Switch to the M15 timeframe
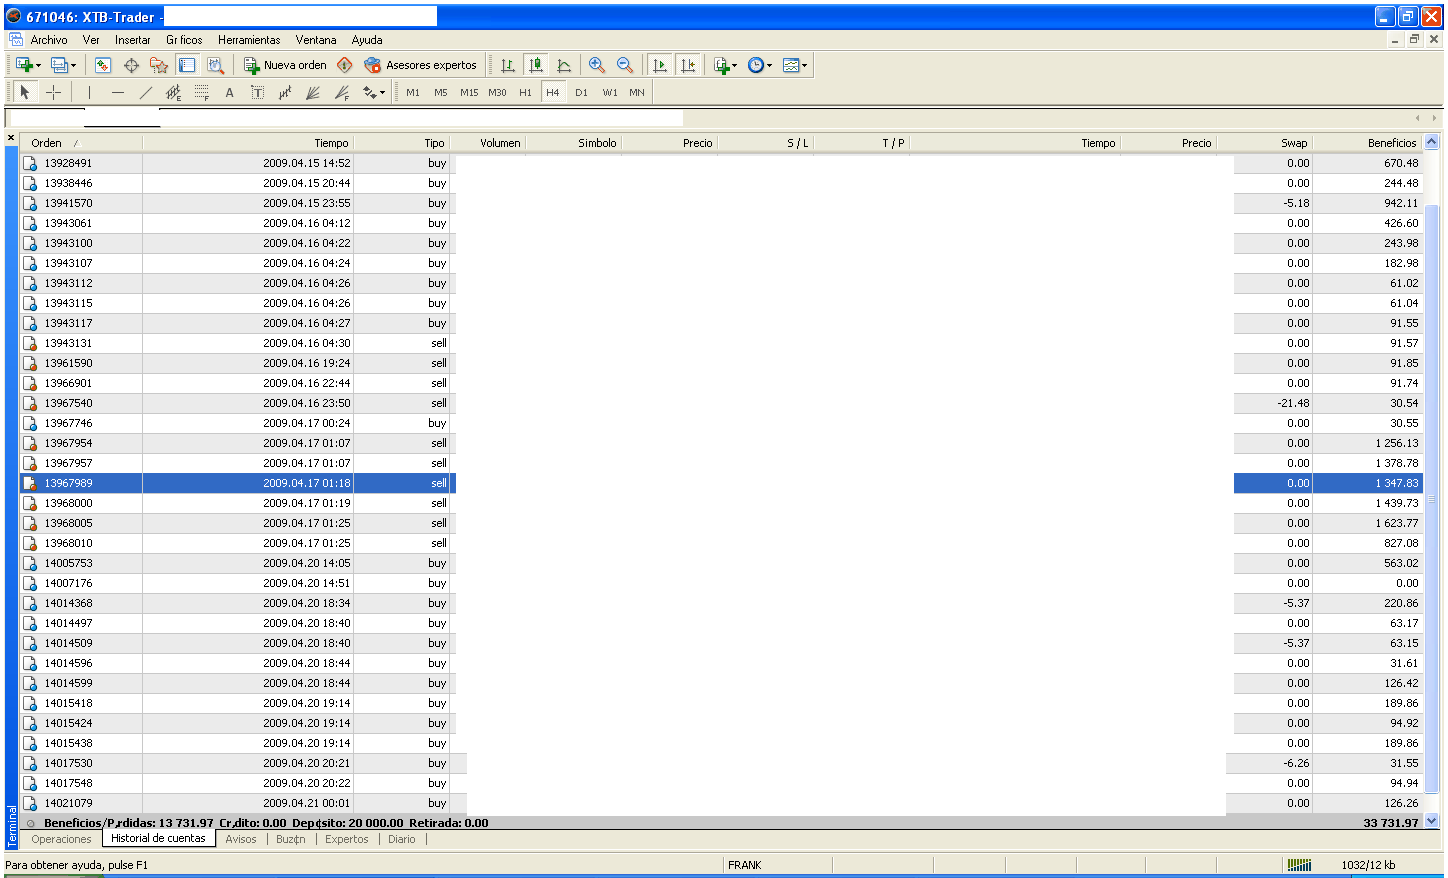Image resolution: width=1448 pixels, height=878 pixels. click(x=469, y=92)
